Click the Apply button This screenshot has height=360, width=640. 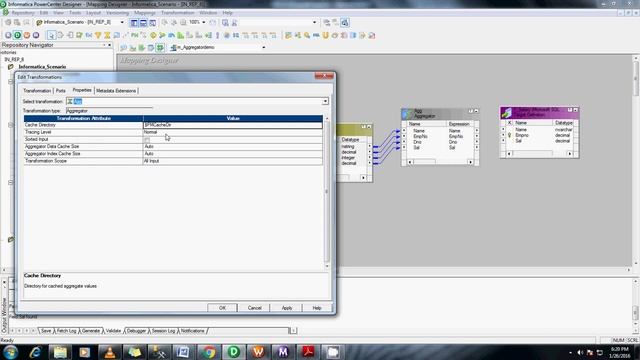tap(287, 308)
